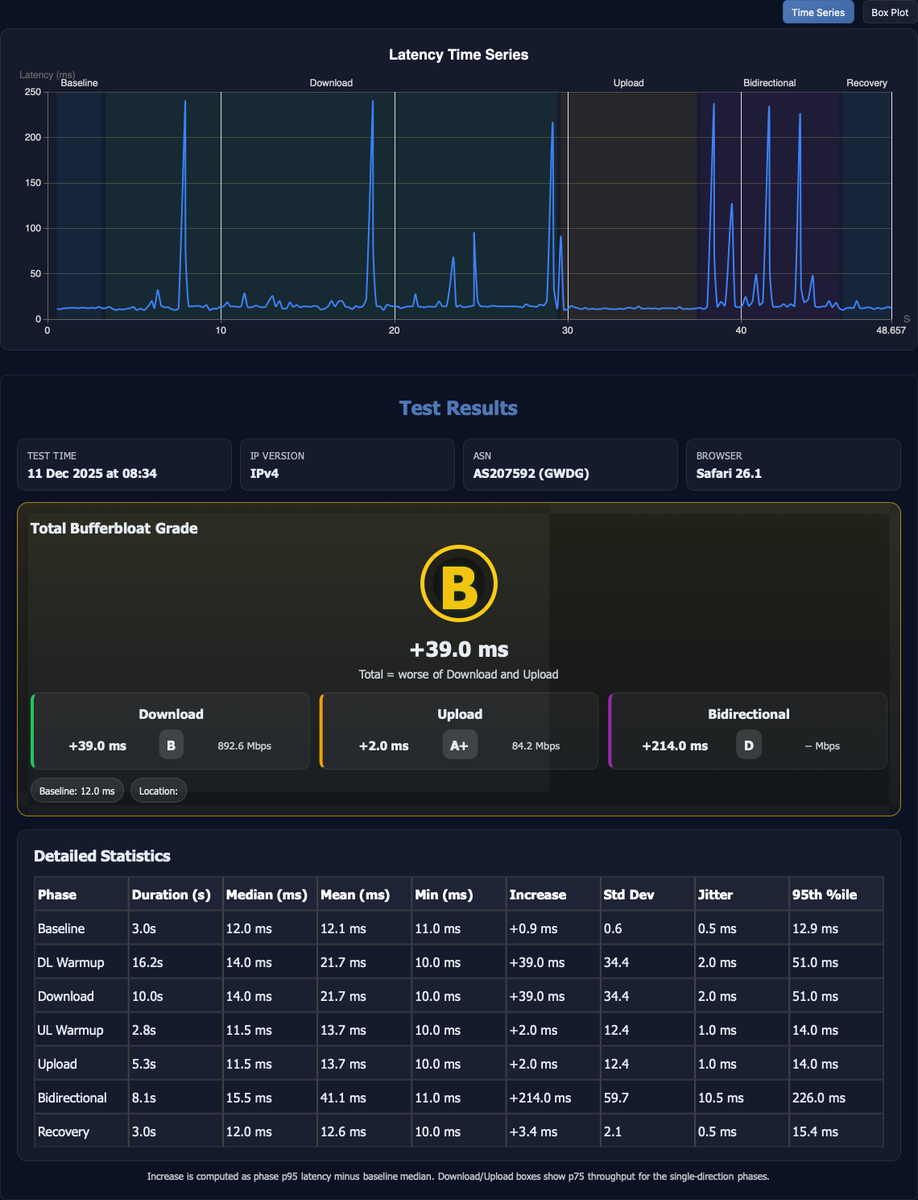
Task: Switch to the Time Series view
Action: tap(818, 12)
